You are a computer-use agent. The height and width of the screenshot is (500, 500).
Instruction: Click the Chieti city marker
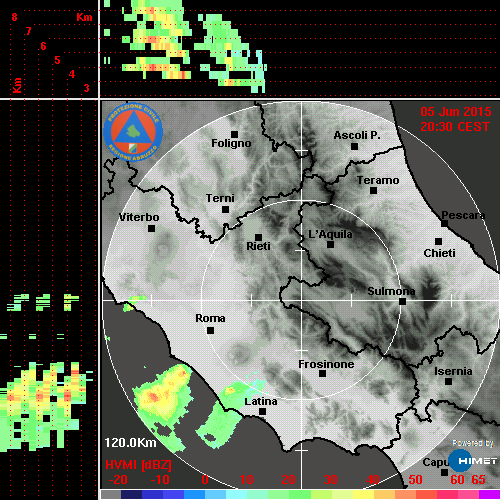tap(439, 241)
